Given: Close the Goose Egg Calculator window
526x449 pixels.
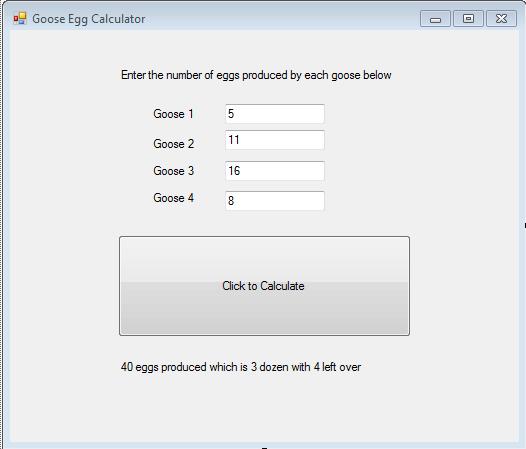Looking at the screenshot, I should (x=502, y=18).
